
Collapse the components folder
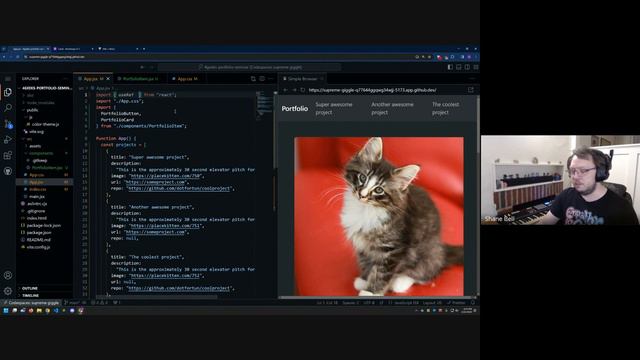click(41, 153)
